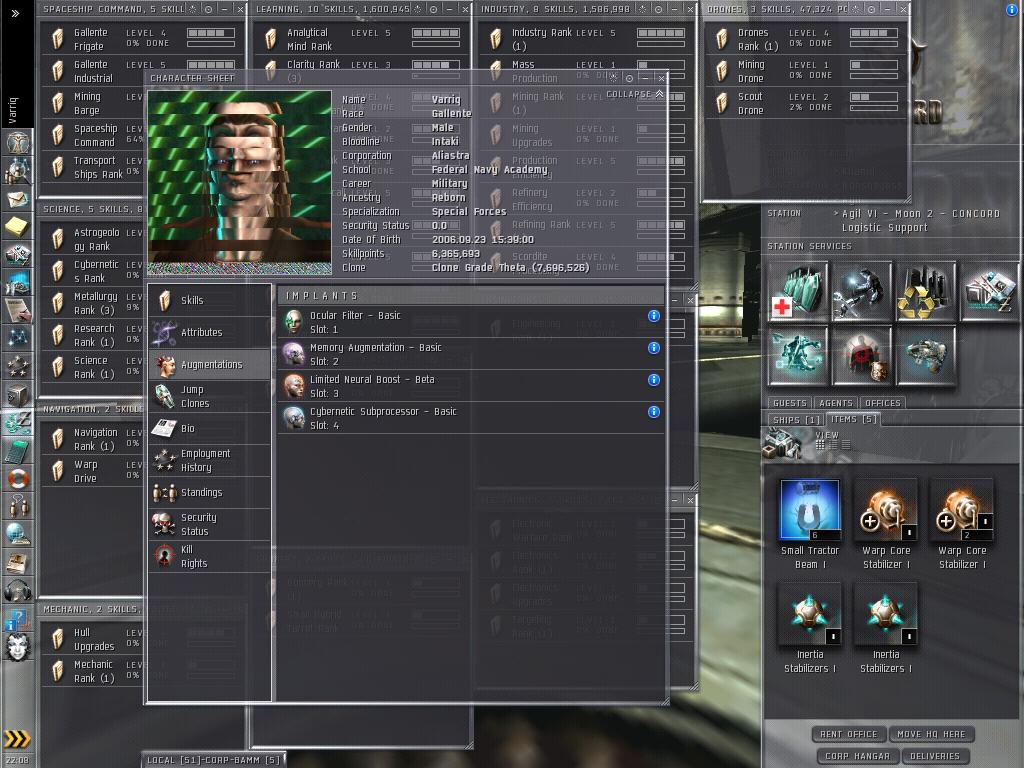Open Deliveries
The image size is (1024, 768).
tap(935, 756)
